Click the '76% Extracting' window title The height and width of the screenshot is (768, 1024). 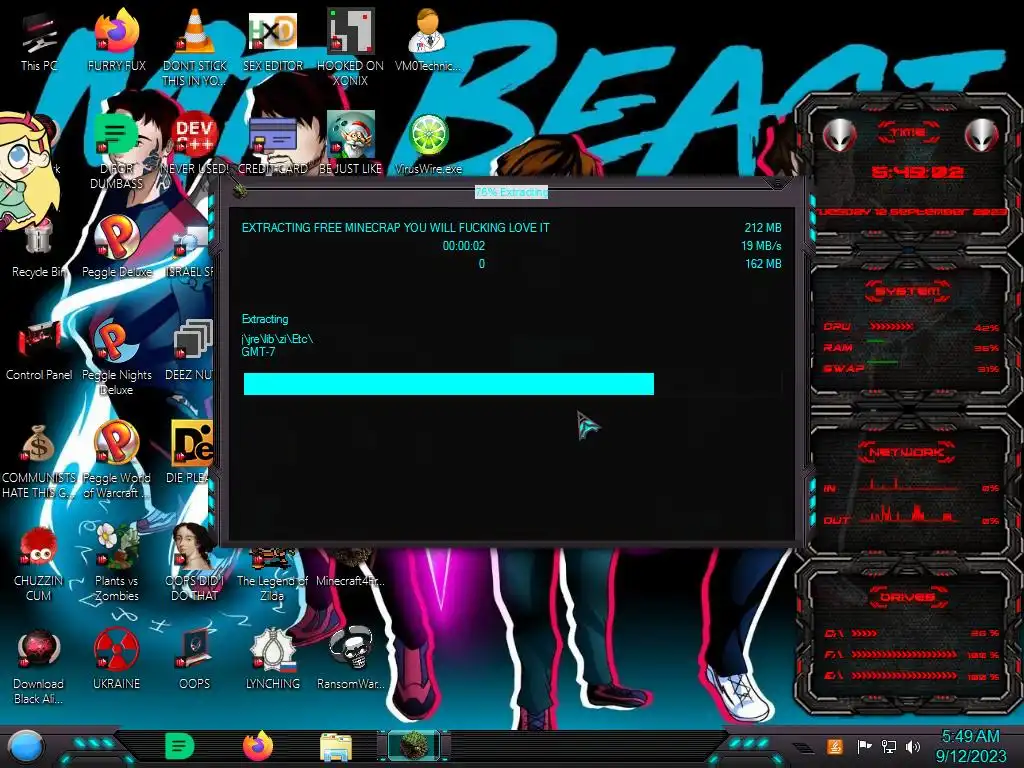pyautogui.click(x=511, y=192)
